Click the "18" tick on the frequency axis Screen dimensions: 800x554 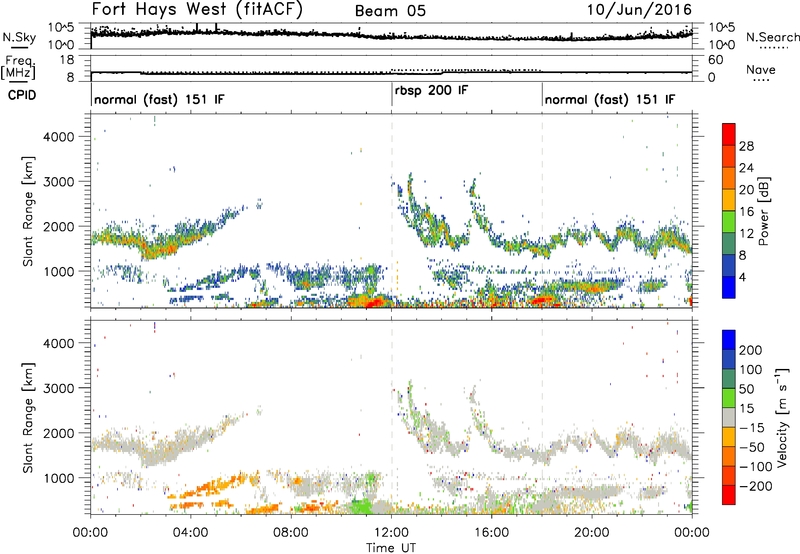click(x=66, y=60)
